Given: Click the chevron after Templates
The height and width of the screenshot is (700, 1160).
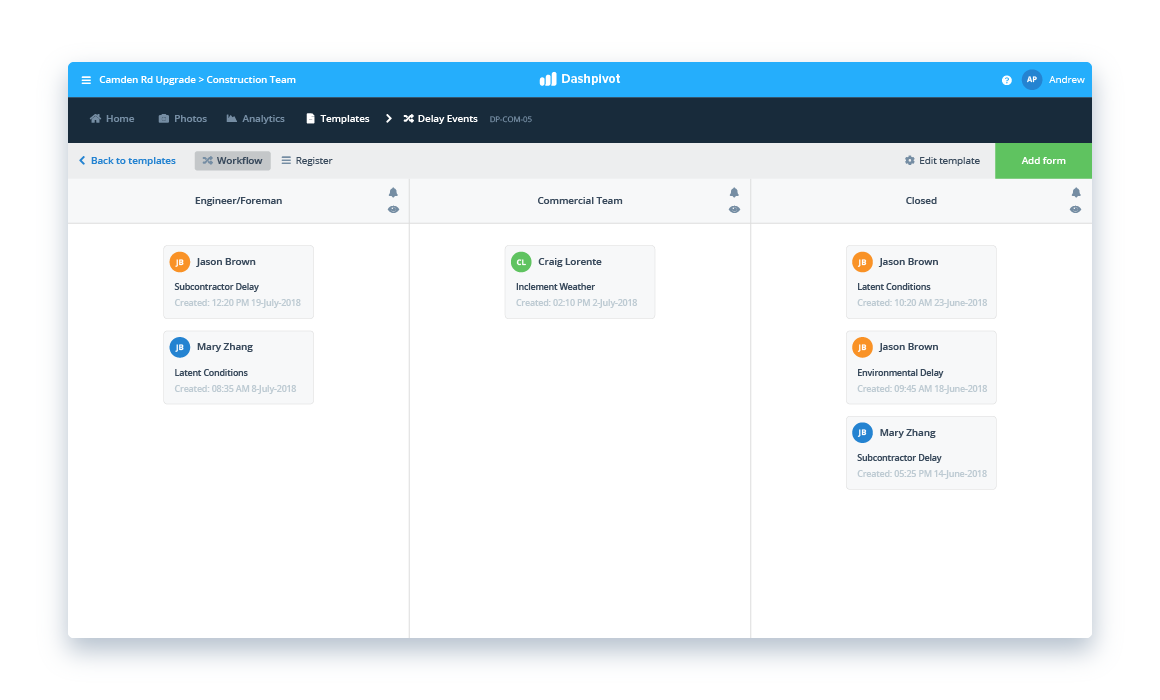Looking at the screenshot, I should 388,118.
